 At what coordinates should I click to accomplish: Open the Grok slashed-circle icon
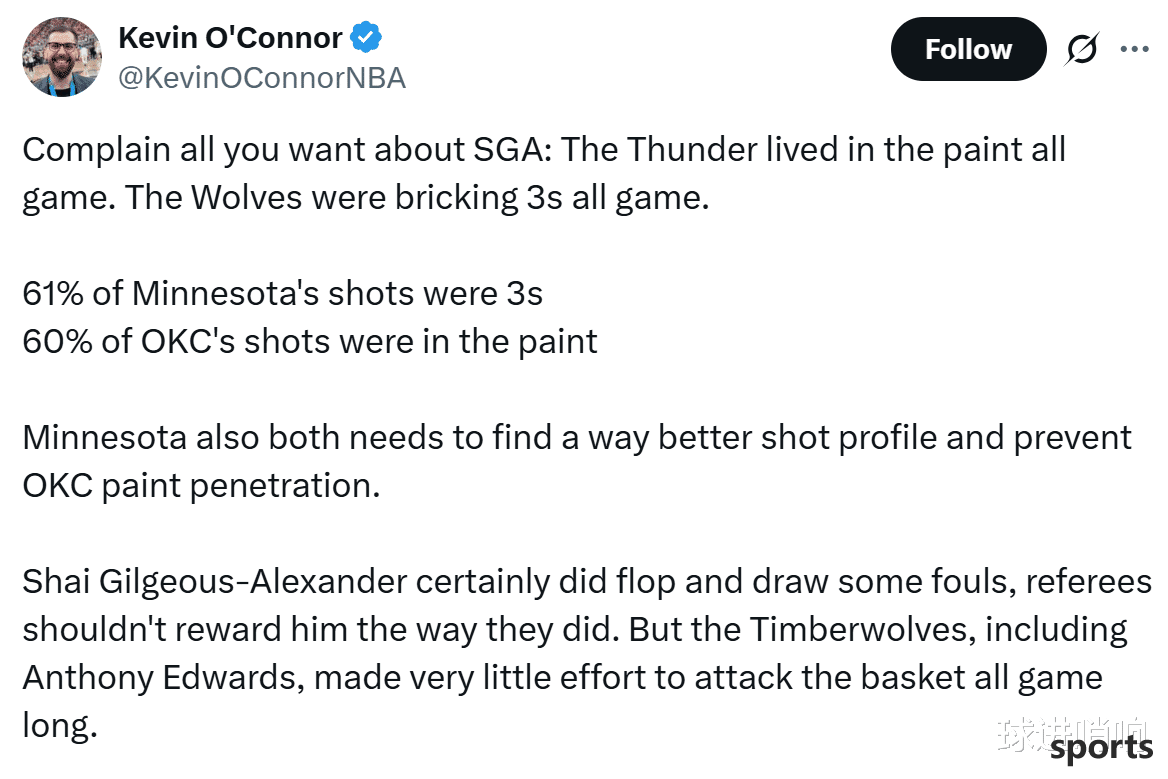tap(1081, 49)
